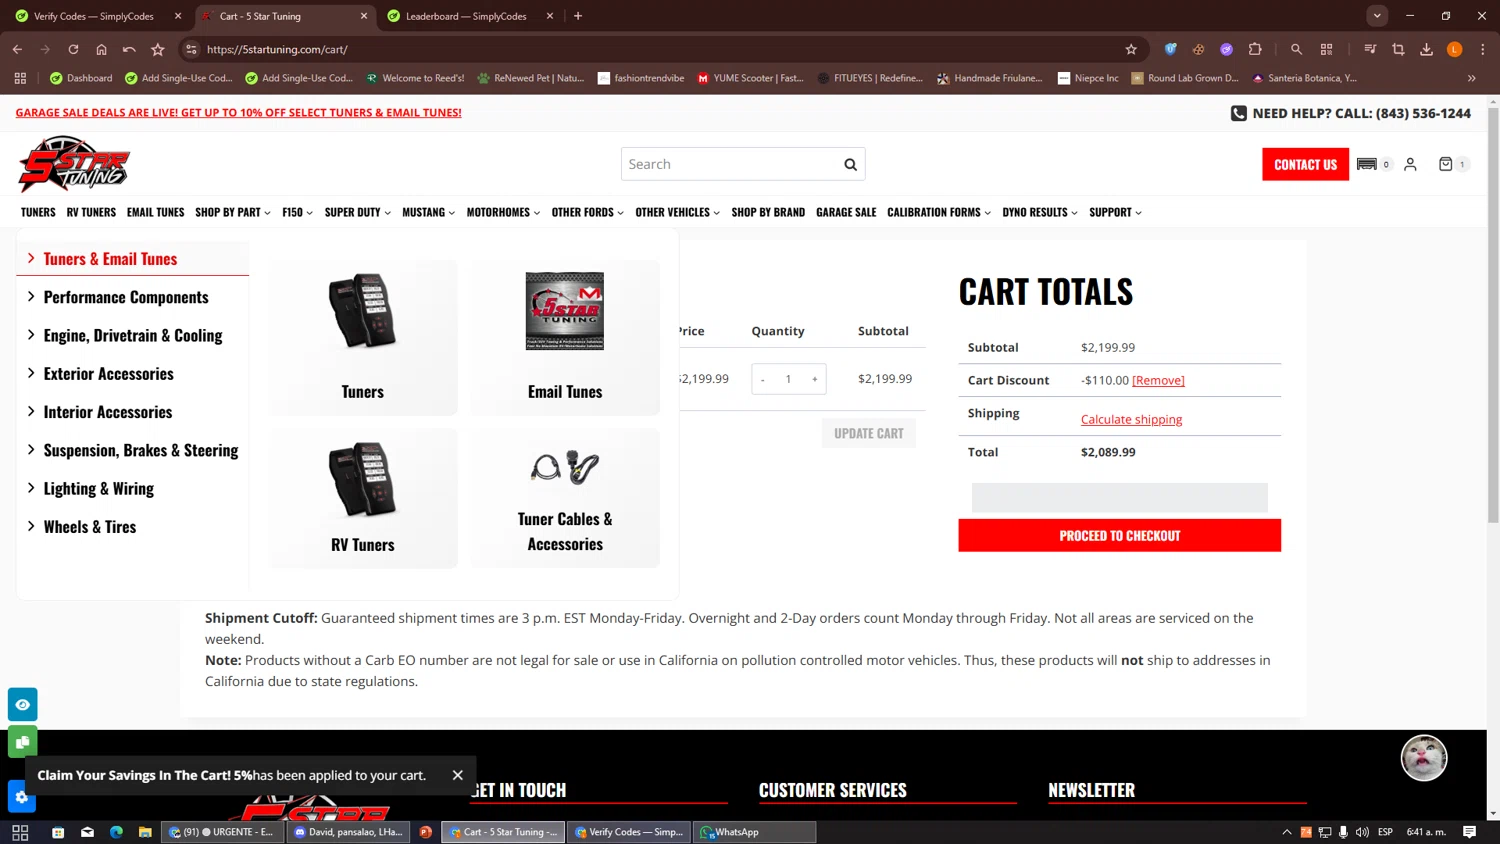Open the Support dropdown menu

pos(1115,212)
